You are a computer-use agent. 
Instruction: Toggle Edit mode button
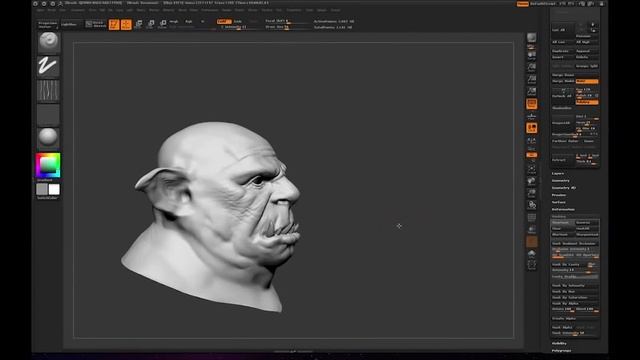[x=114, y=24]
